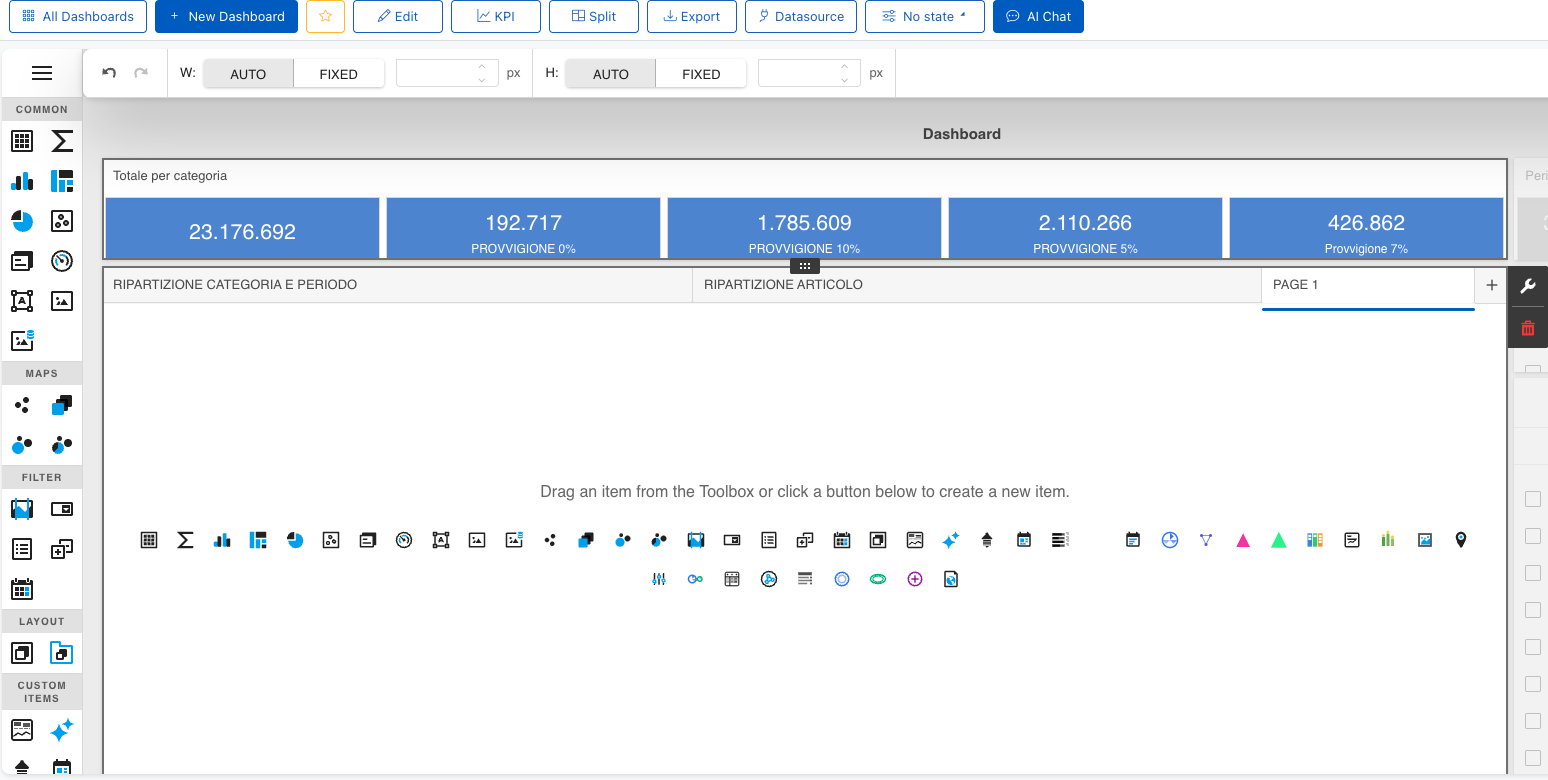Click the purple network triangle icon in the page's button row

tap(1206, 540)
